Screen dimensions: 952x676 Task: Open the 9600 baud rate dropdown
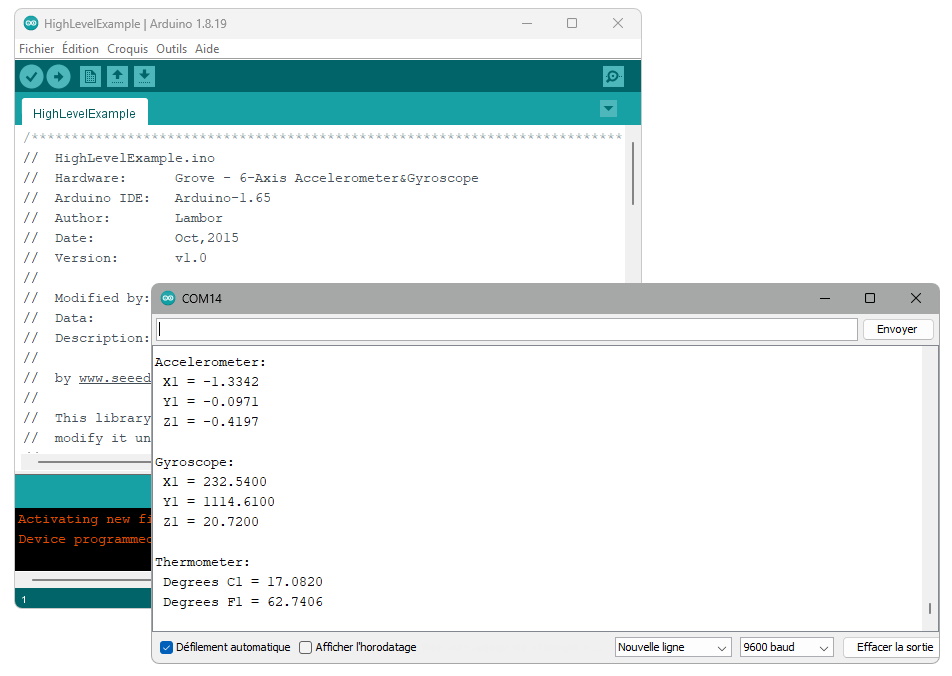click(x=786, y=647)
